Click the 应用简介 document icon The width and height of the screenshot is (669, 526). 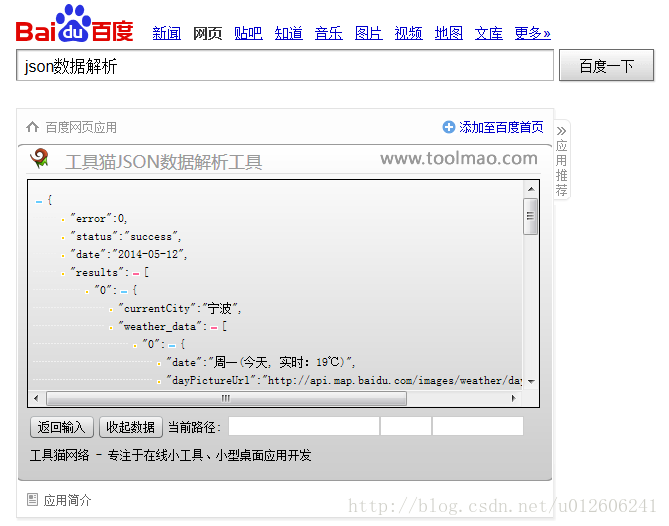coord(32,500)
